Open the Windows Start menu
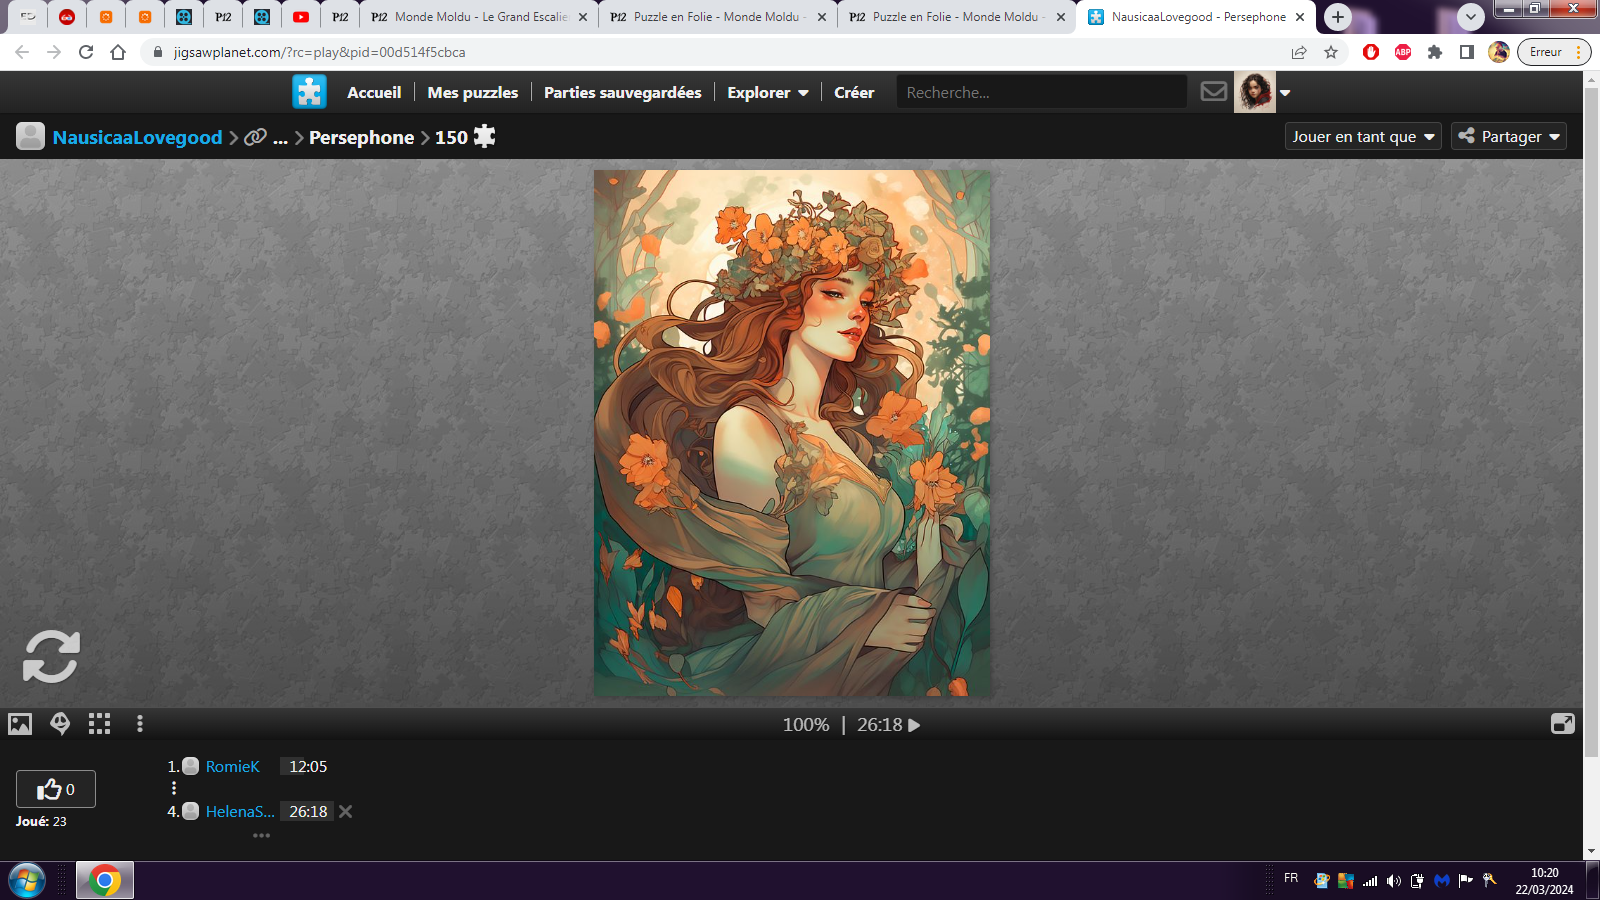This screenshot has height=900, width=1600. coord(27,881)
